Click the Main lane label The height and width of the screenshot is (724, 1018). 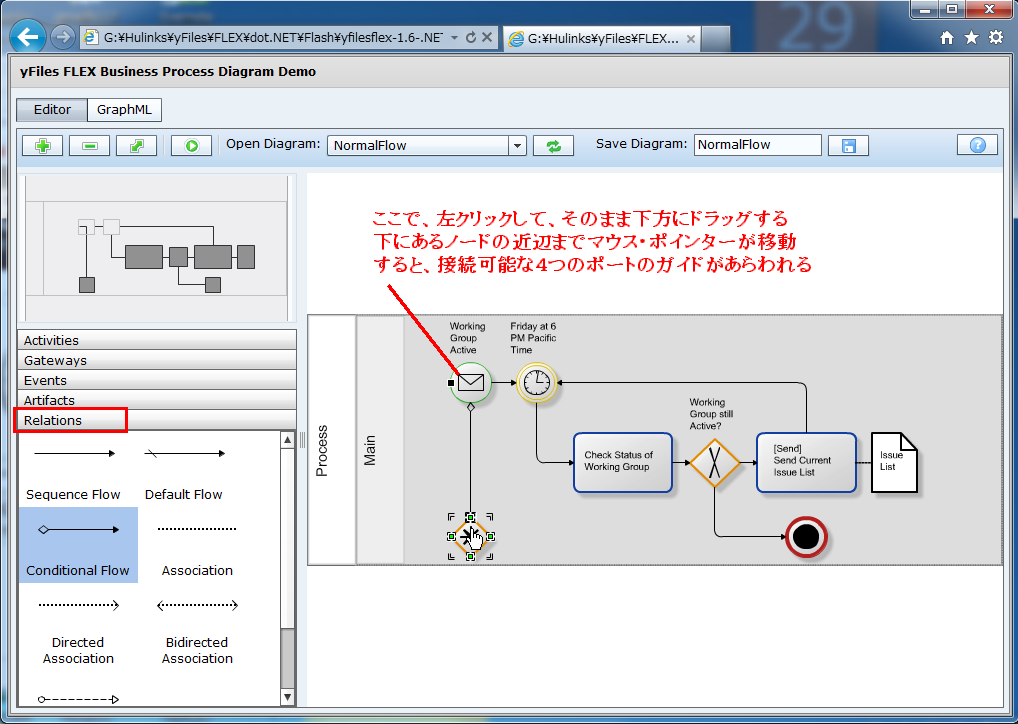pos(369,451)
